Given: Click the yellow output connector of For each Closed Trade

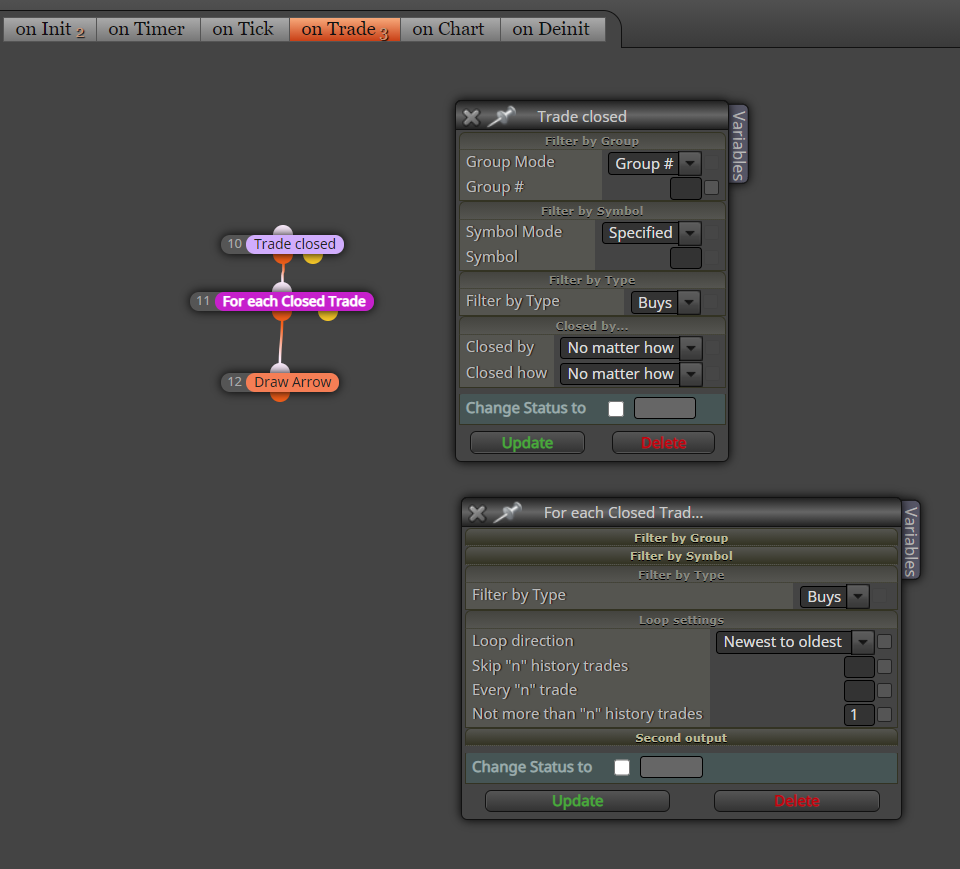Looking at the screenshot, I should [x=328, y=315].
